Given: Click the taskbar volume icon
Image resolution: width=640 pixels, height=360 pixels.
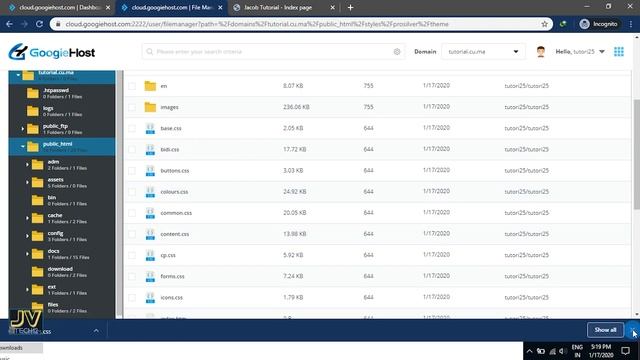Looking at the screenshot, I should tap(562, 351).
